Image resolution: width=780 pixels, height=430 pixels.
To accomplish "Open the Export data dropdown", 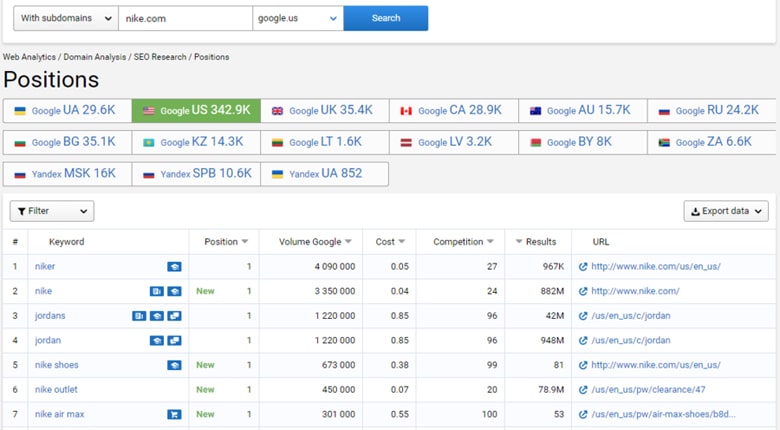I will click(726, 211).
